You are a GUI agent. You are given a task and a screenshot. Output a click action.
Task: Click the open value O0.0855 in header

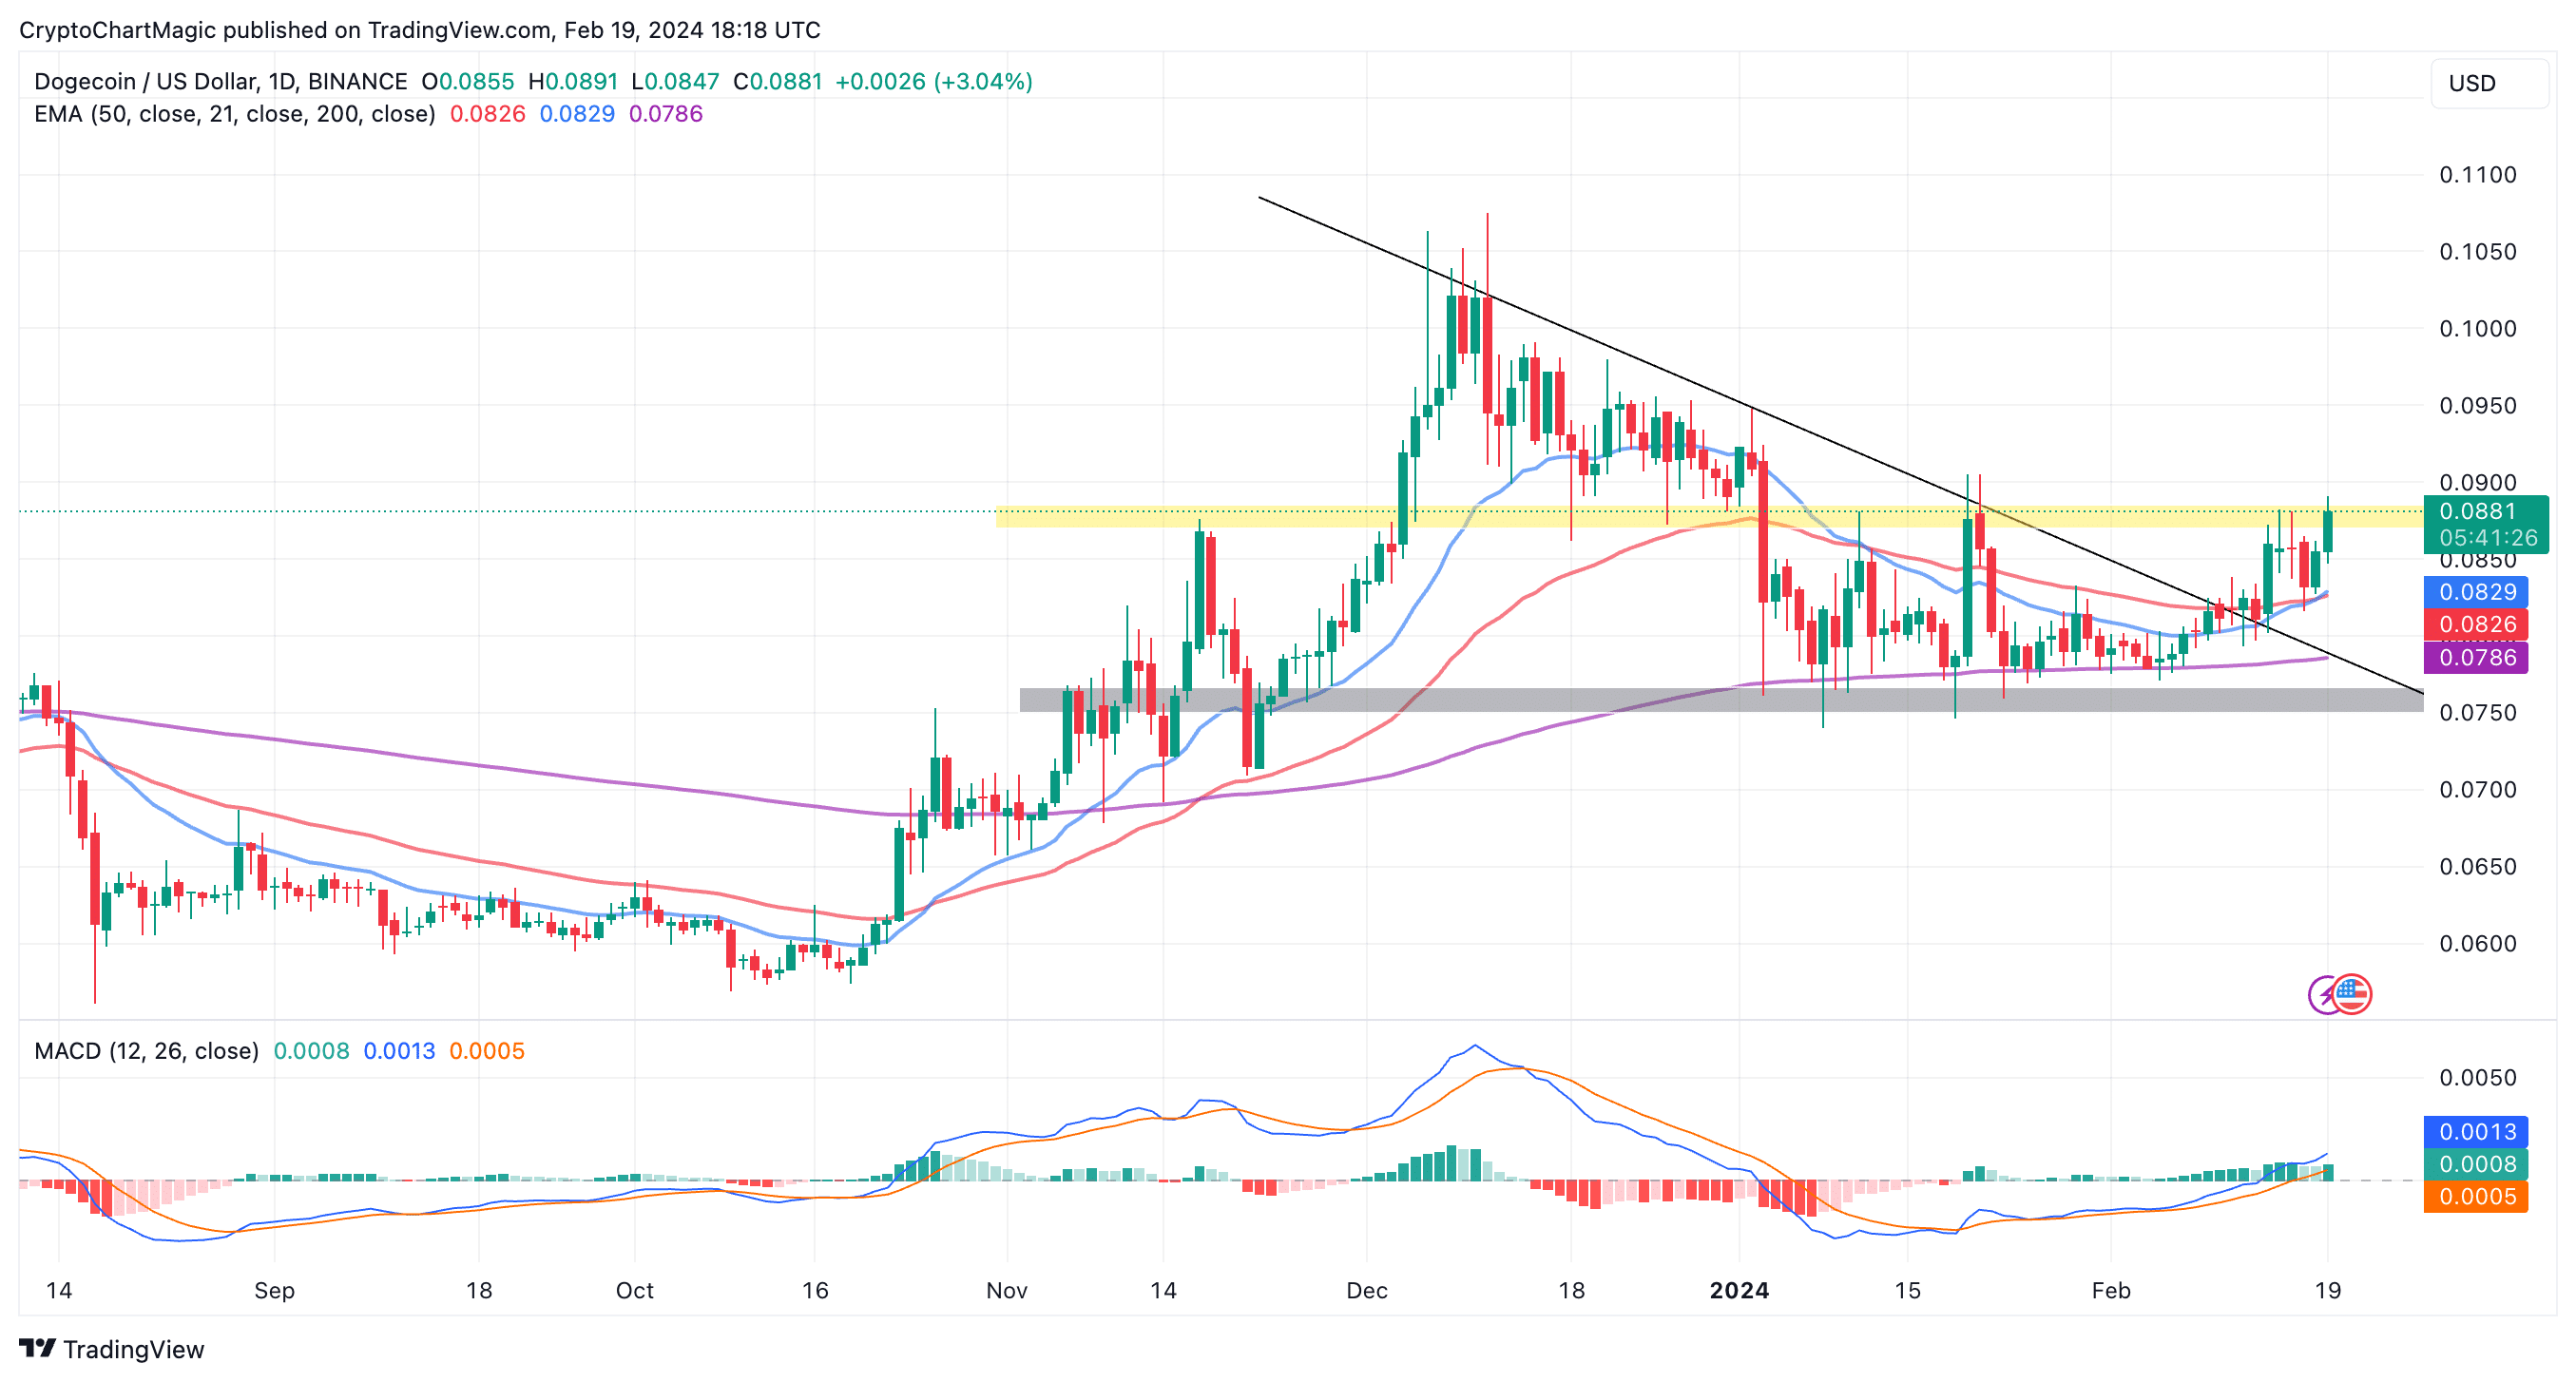pyautogui.click(x=467, y=81)
